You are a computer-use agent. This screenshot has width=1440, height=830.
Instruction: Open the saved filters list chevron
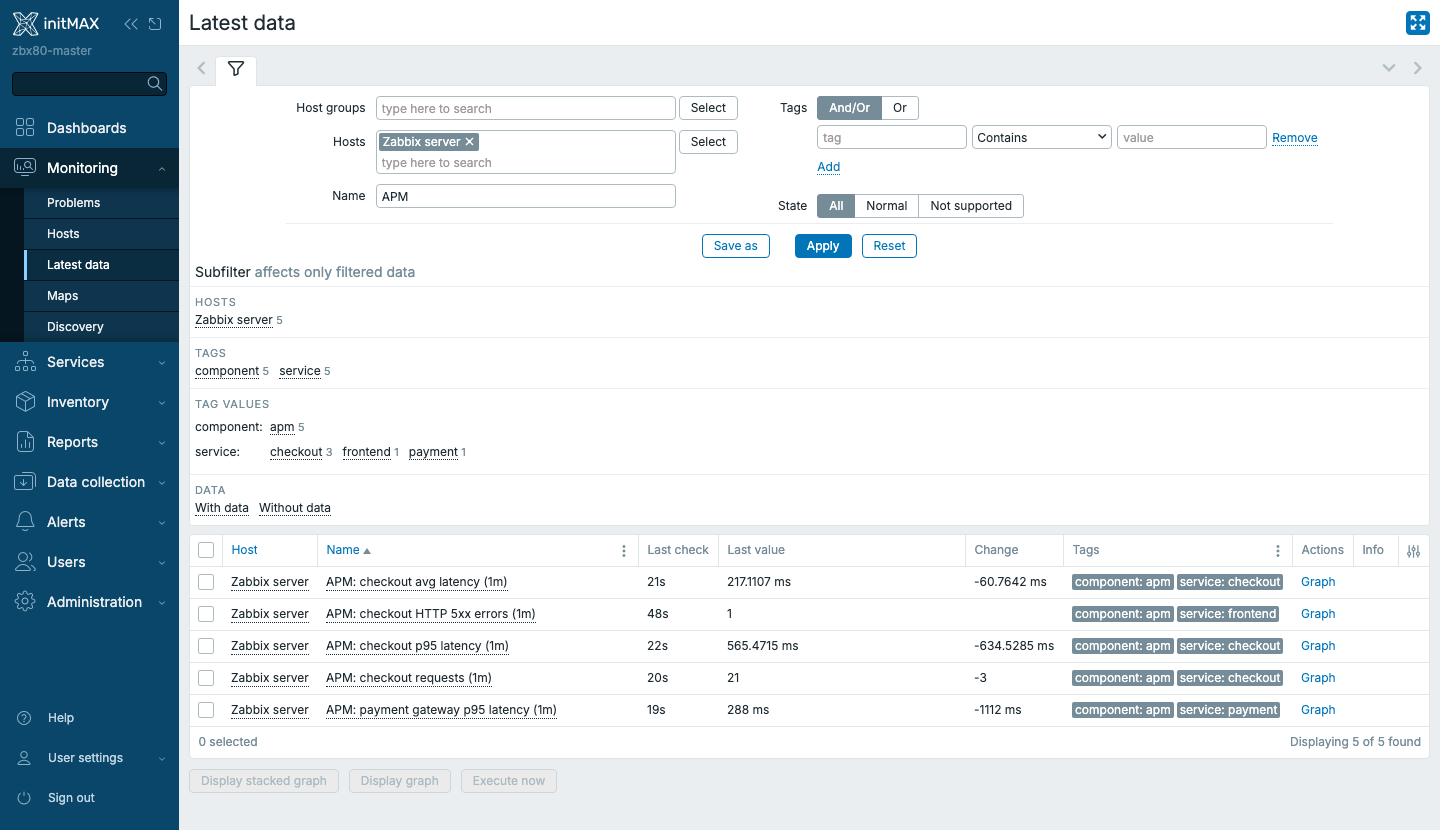(1389, 69)
